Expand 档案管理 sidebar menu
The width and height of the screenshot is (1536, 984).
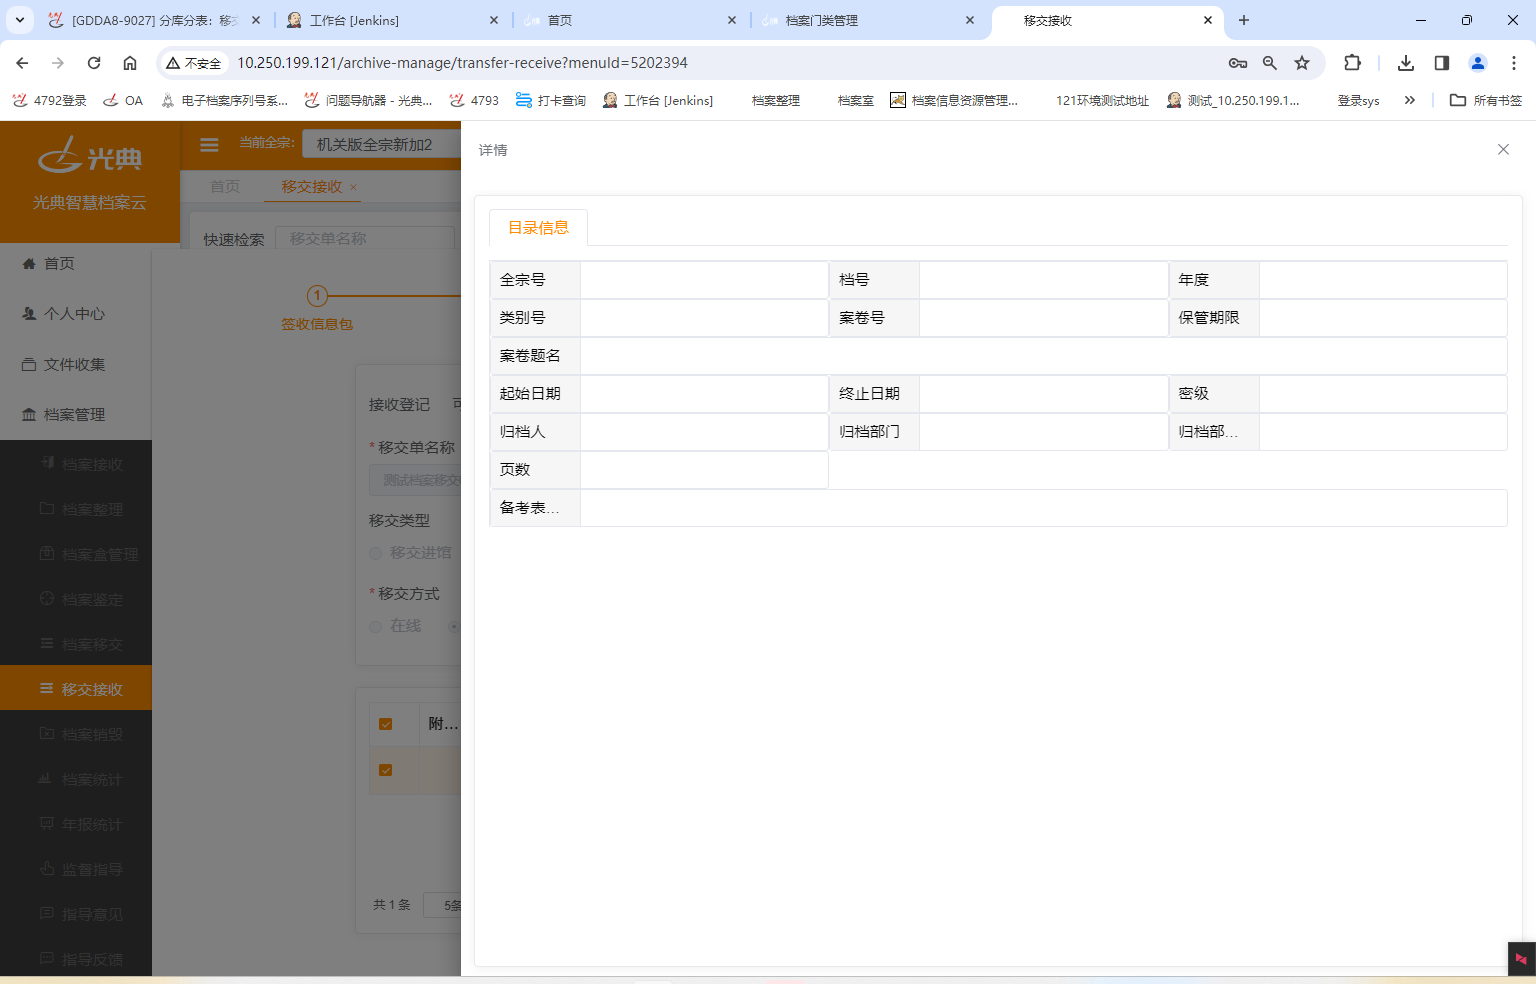coord(74,415)
